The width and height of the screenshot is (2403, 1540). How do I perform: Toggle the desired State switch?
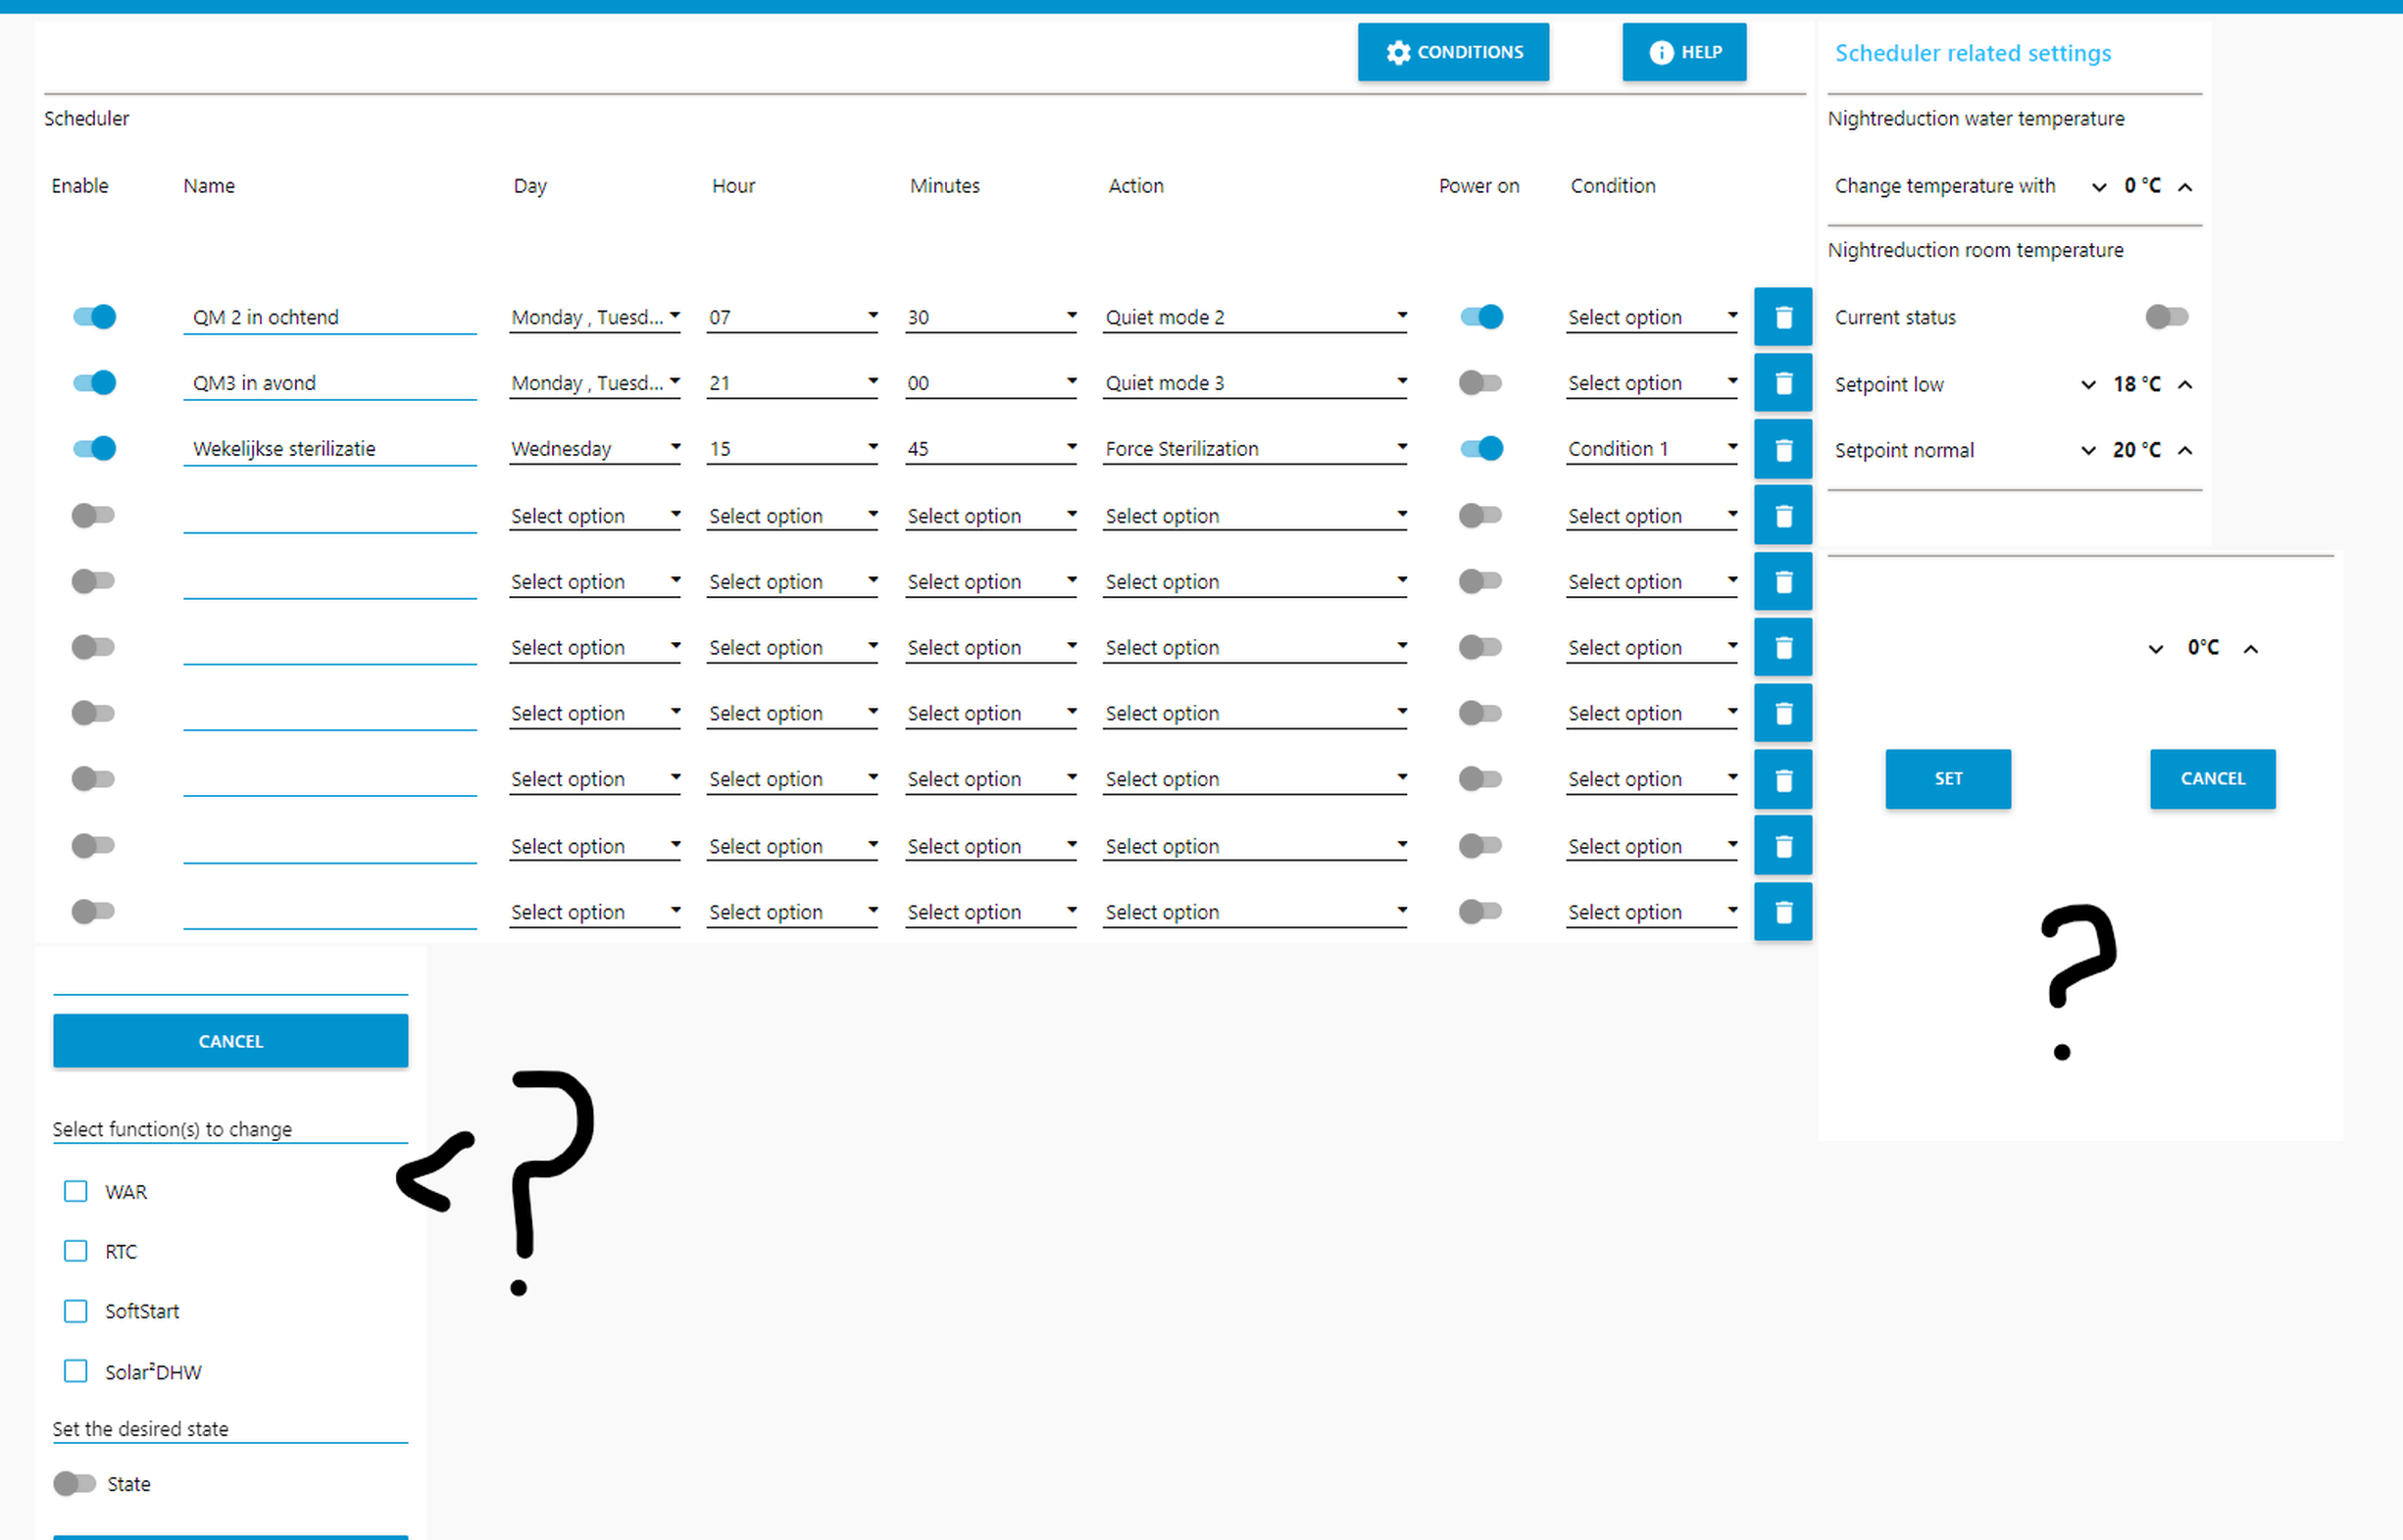pos(74,1484)
